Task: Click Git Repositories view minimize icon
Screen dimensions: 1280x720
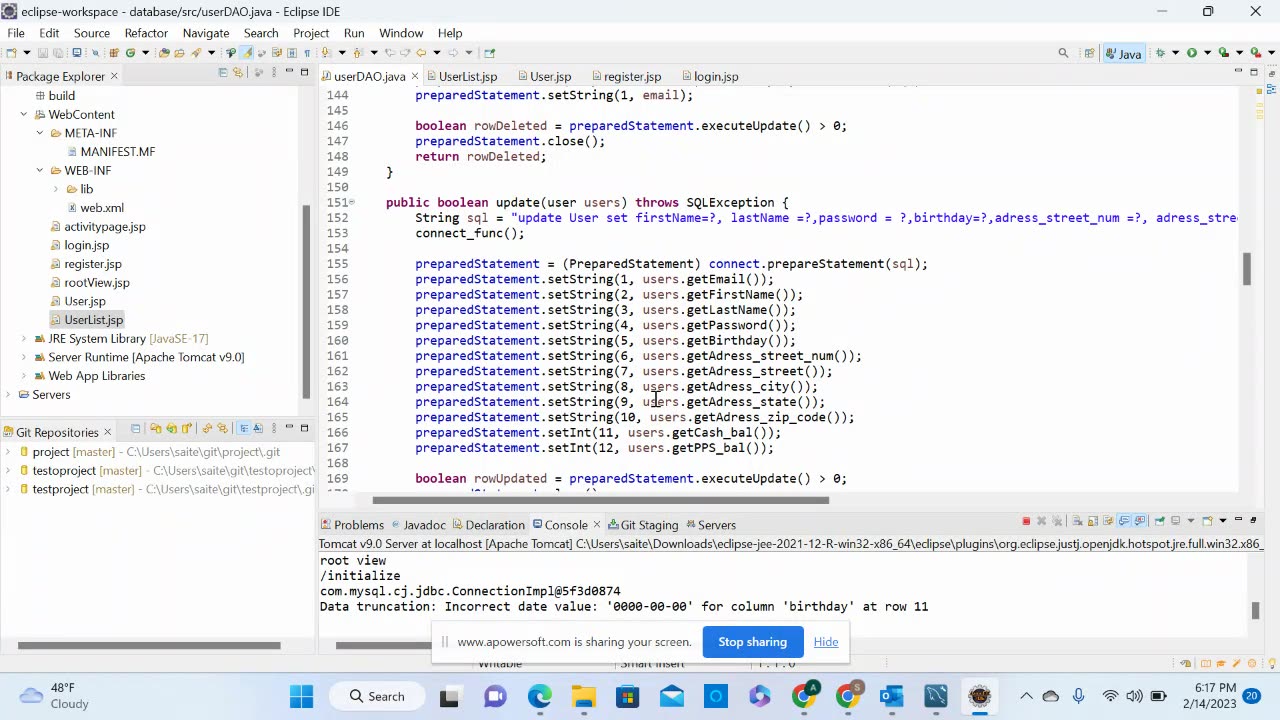Action: pyautogui.click(x=289, y=428)
